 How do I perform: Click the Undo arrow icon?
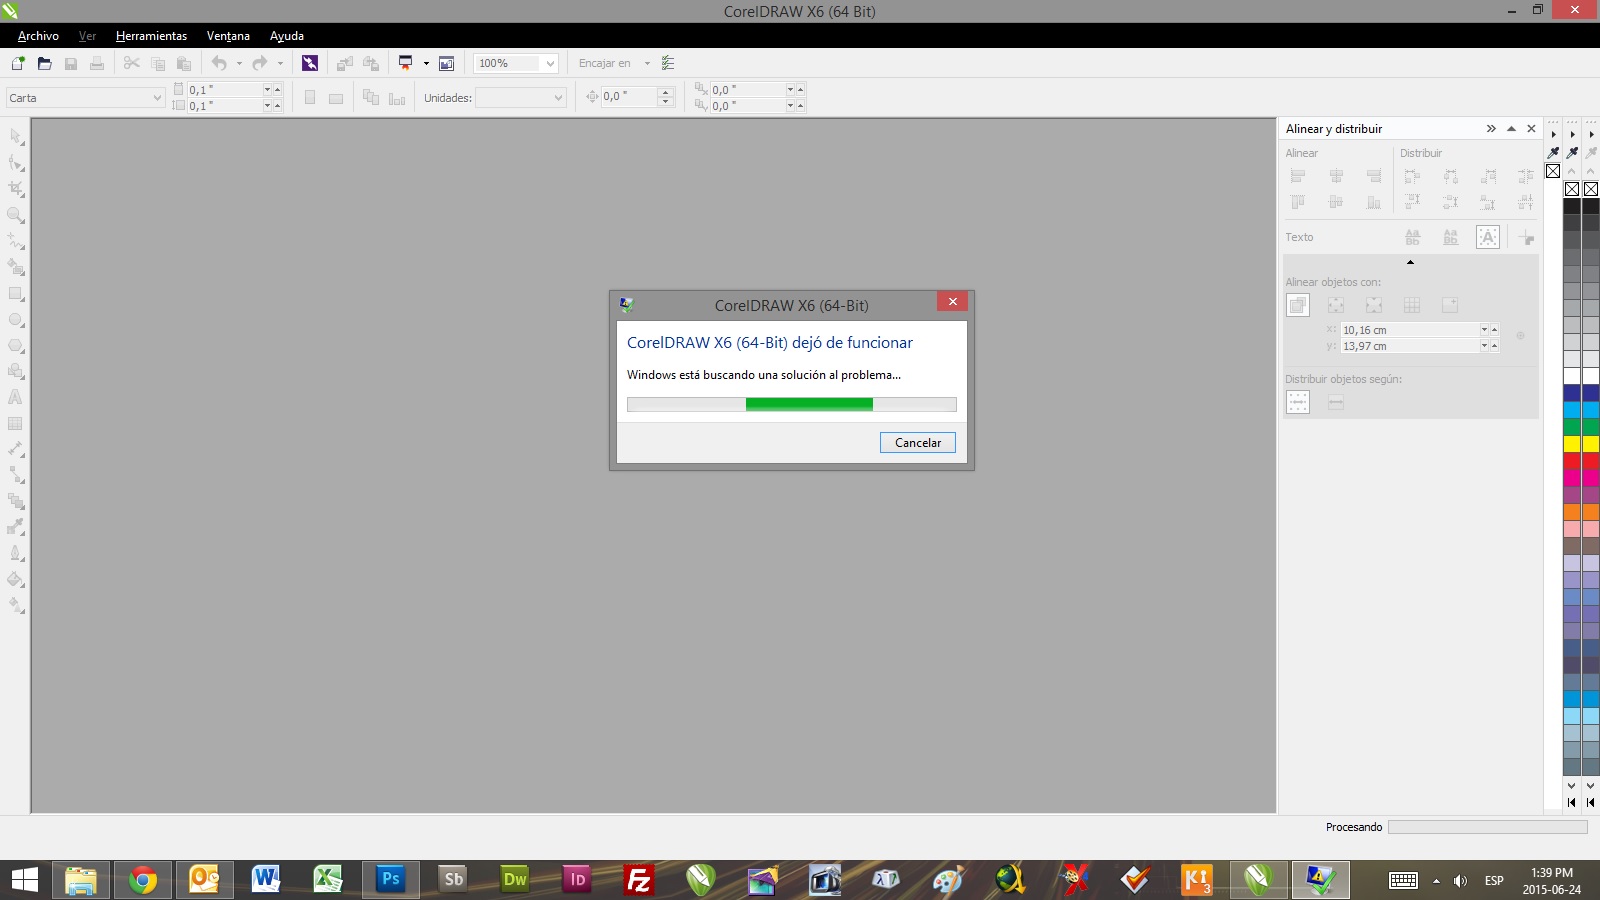click(x=219, y=63)
